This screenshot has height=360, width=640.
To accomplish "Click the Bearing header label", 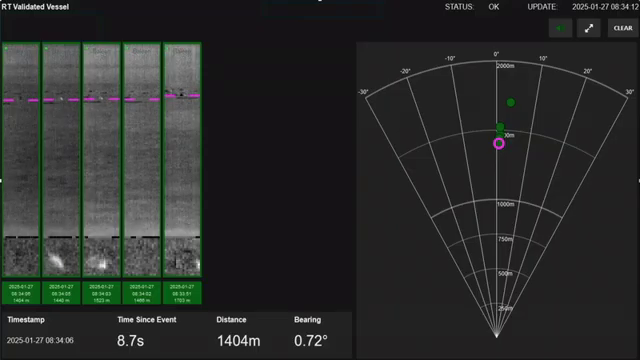I will [307, 320].
